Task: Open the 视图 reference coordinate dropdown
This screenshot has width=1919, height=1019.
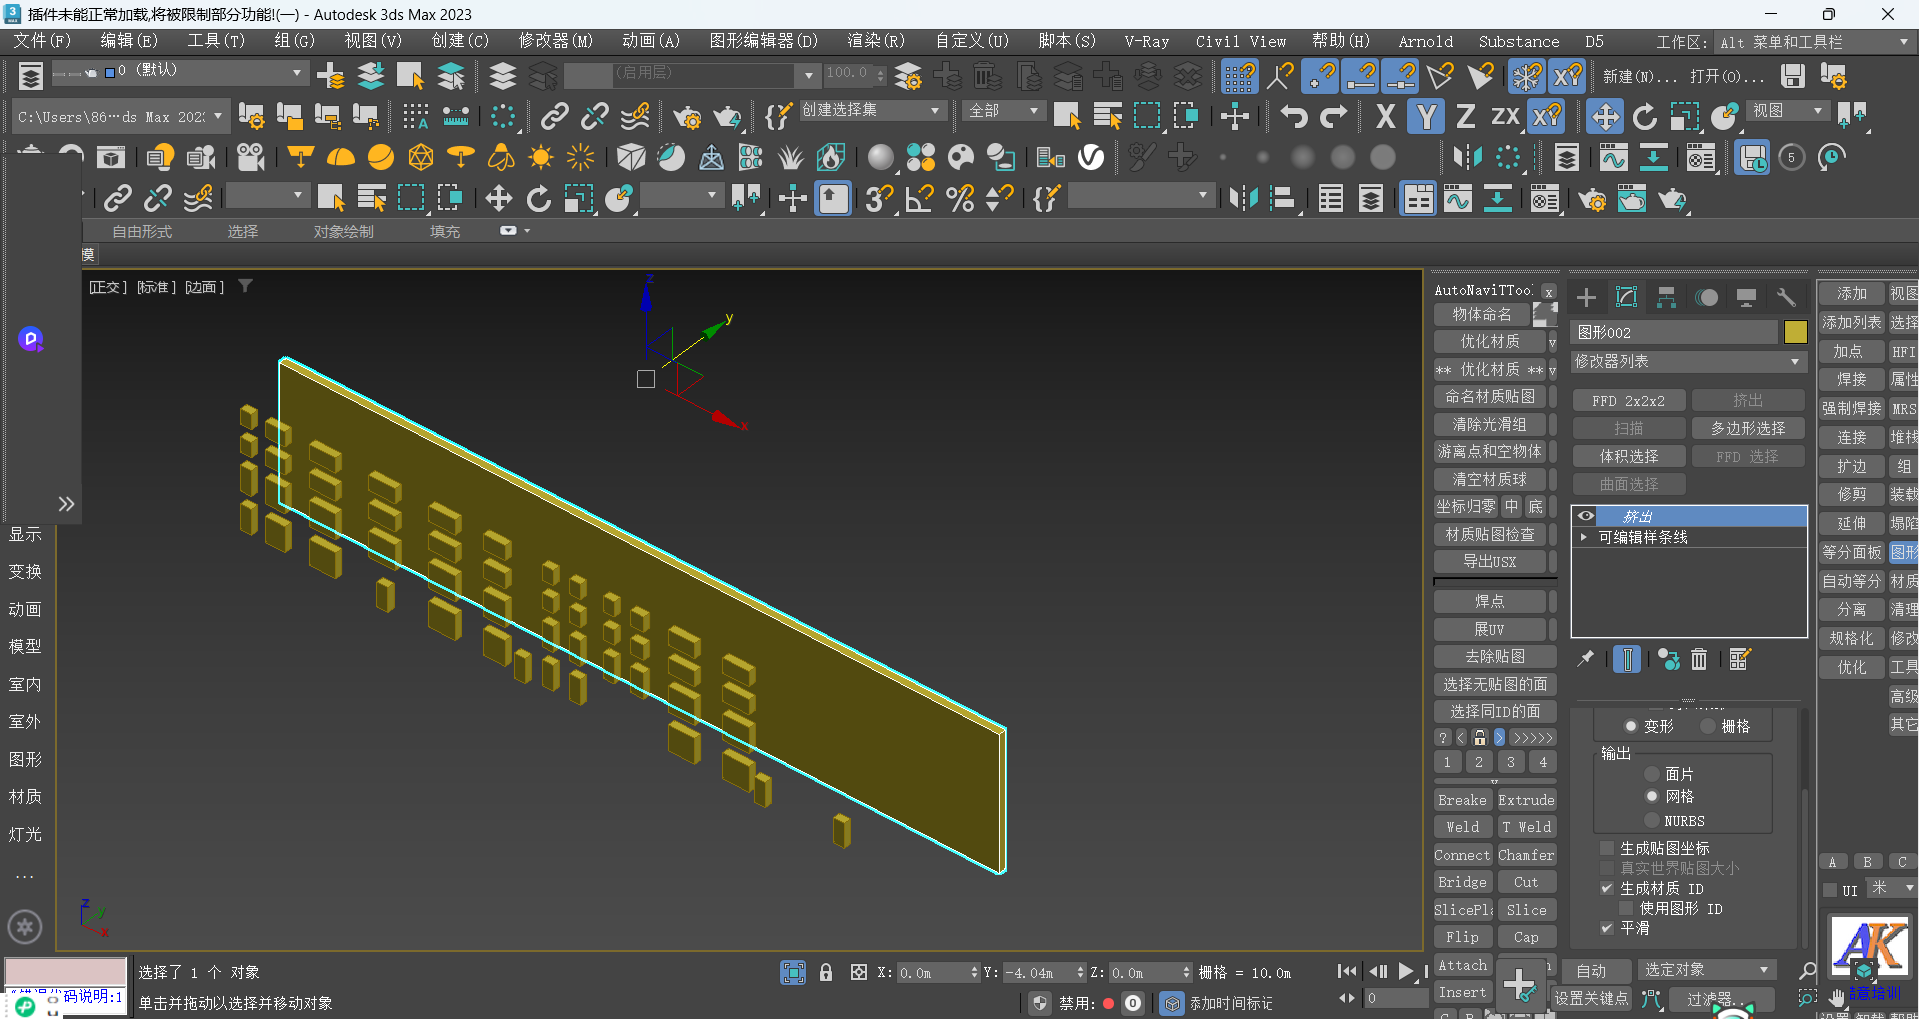Action: pyautogui.click(x=1789, y=110)
